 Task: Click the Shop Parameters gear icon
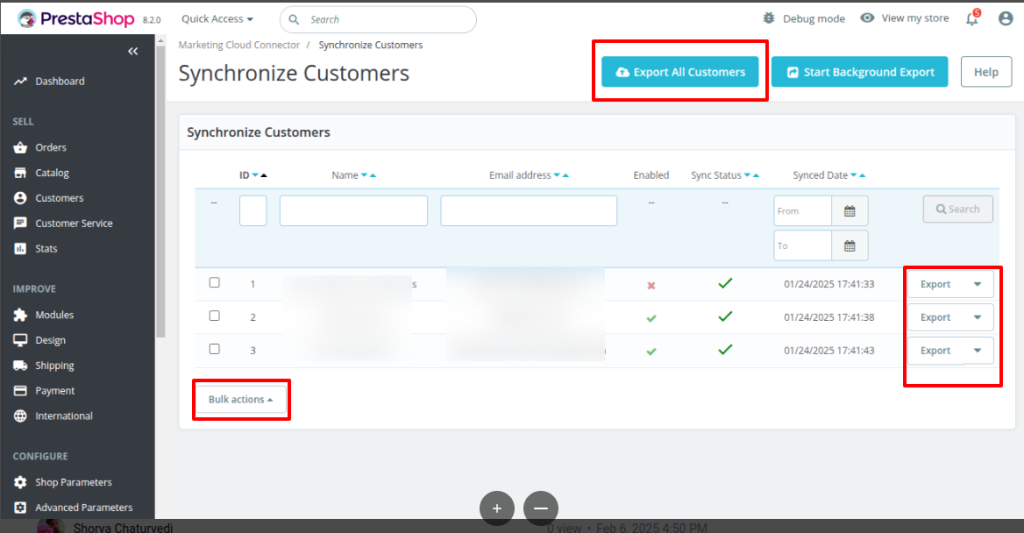[20, 482]
